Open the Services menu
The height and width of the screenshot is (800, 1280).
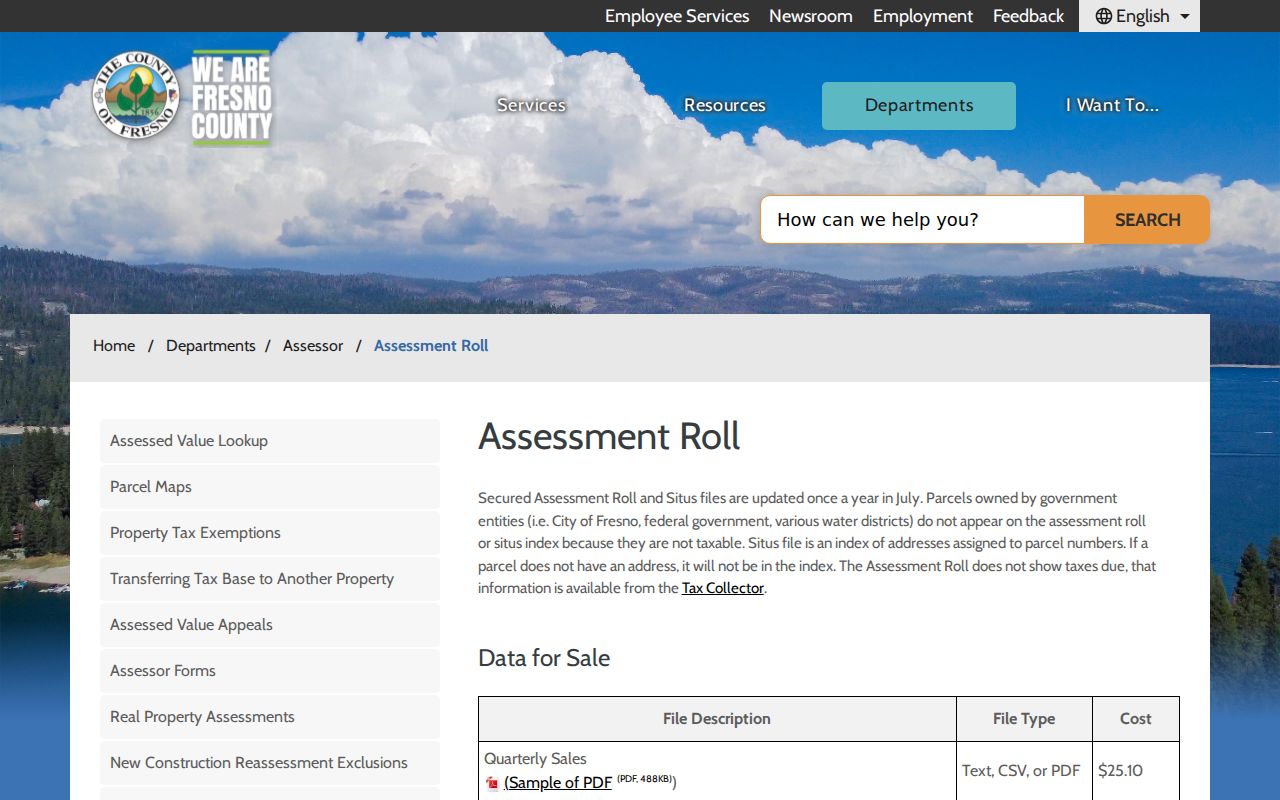pyautogui.click(x=531, y=105)
